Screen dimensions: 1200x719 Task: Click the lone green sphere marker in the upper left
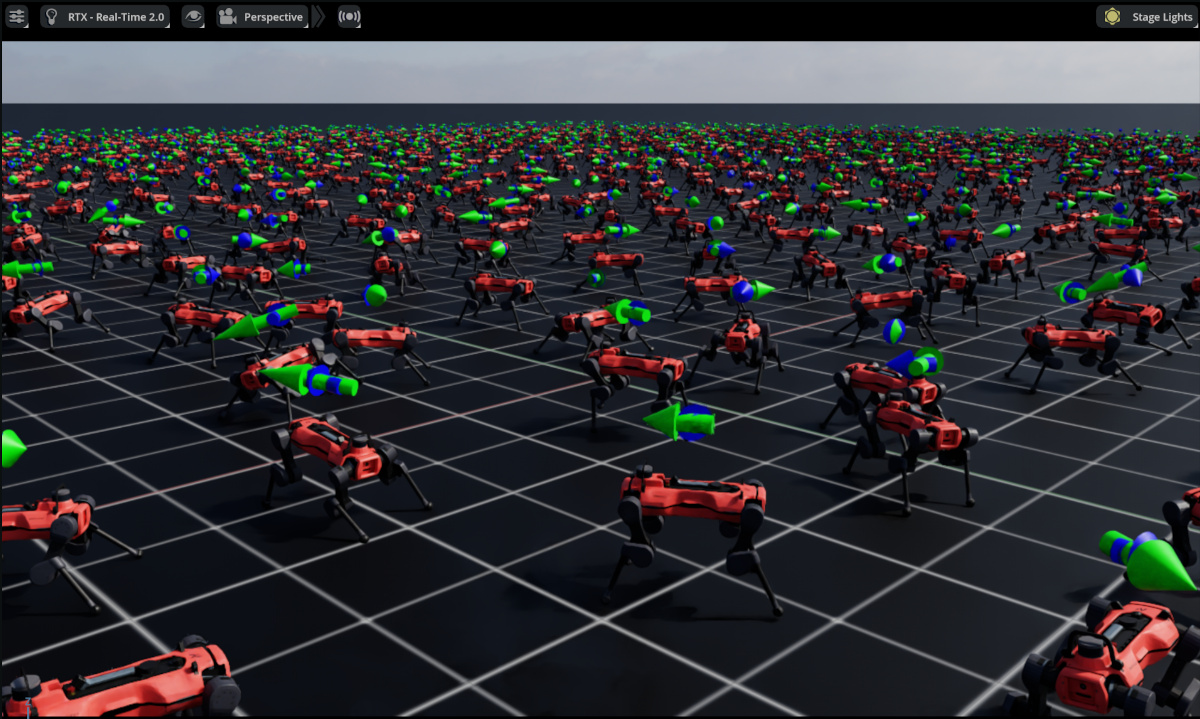coord(375,295)
